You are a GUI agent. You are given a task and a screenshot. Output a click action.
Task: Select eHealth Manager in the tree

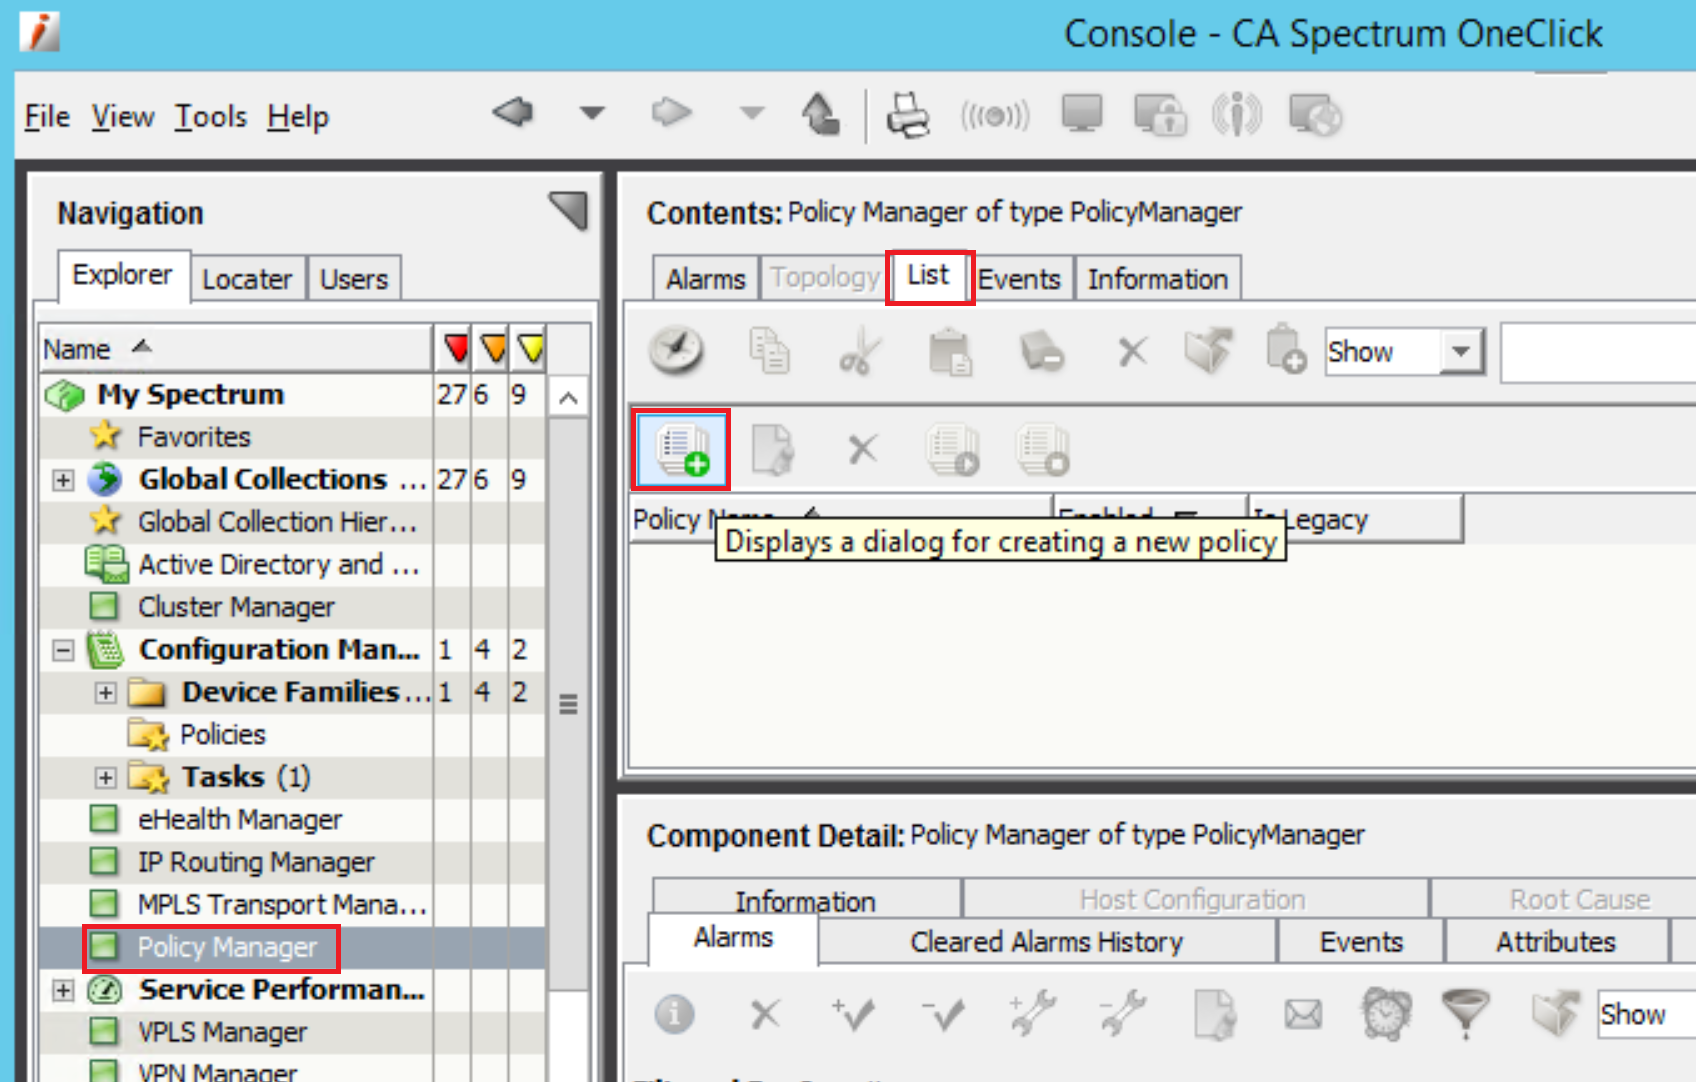click(239, 820)
